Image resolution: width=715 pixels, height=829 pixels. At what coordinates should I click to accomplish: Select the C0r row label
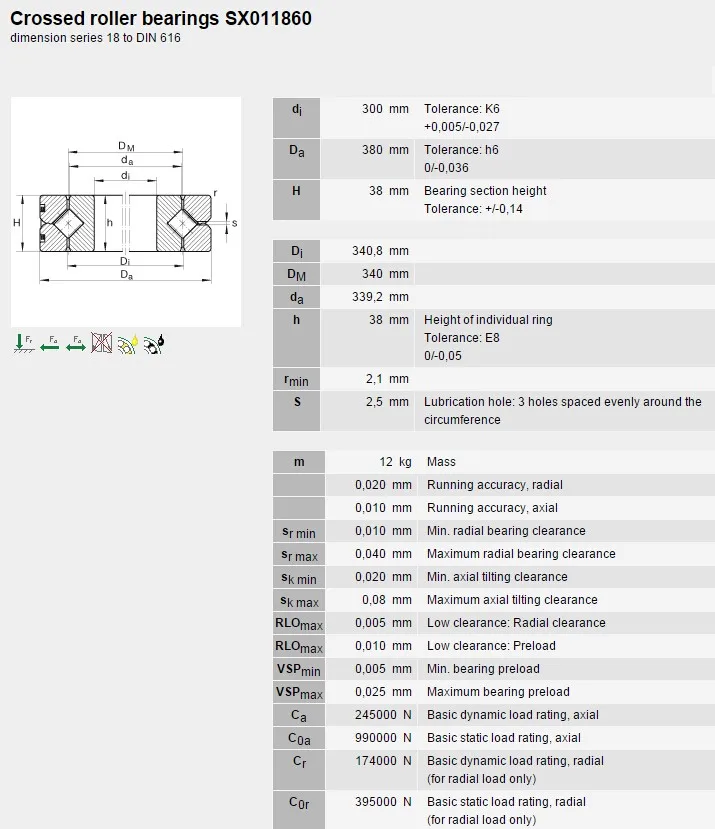[299, 810]
